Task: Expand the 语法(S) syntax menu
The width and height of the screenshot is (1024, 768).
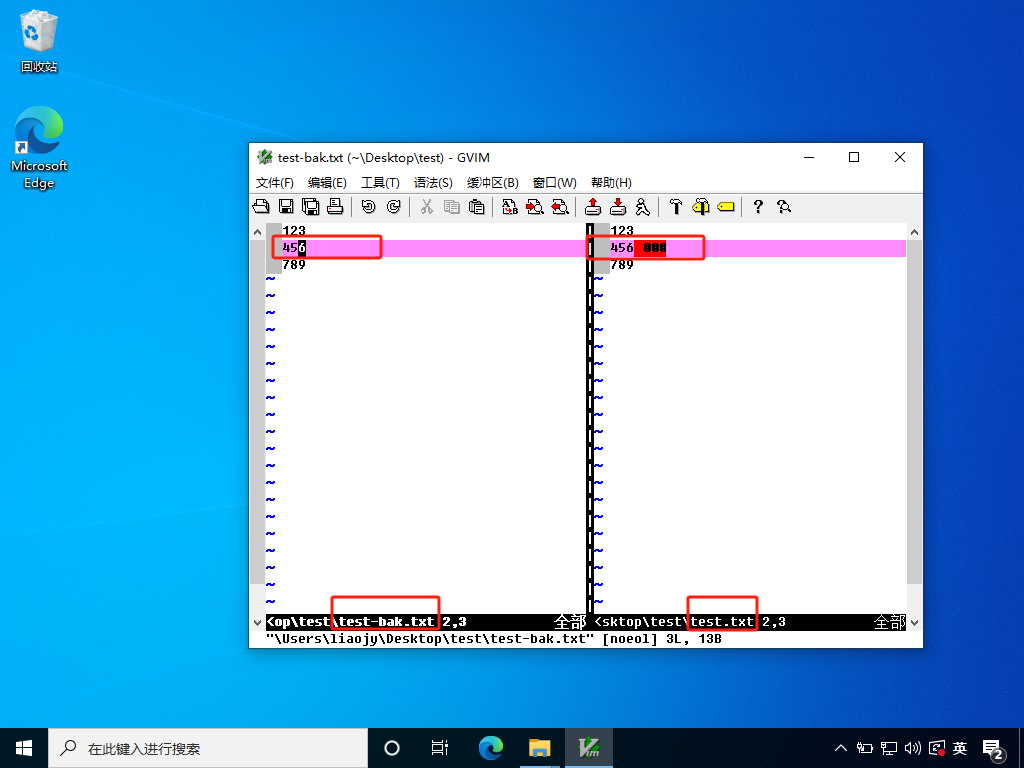Action: click(x=433, y=183)
